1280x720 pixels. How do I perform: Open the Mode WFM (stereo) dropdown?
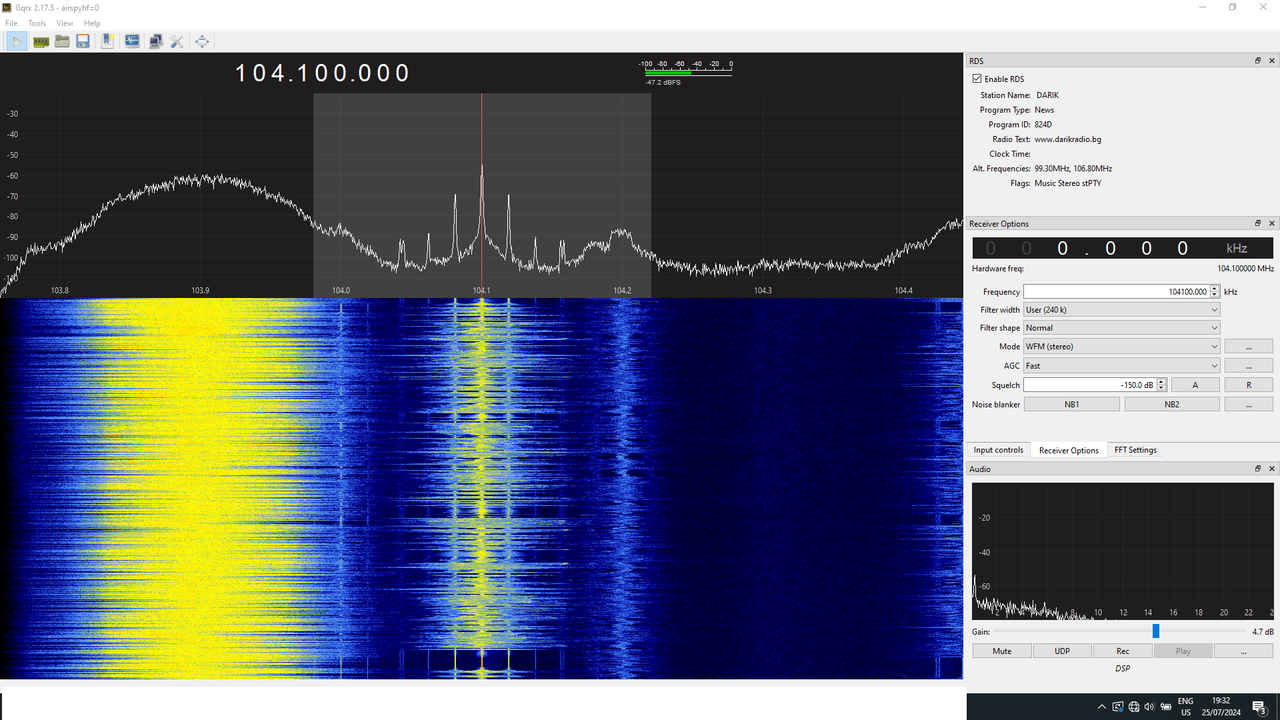click(1122, 347)
